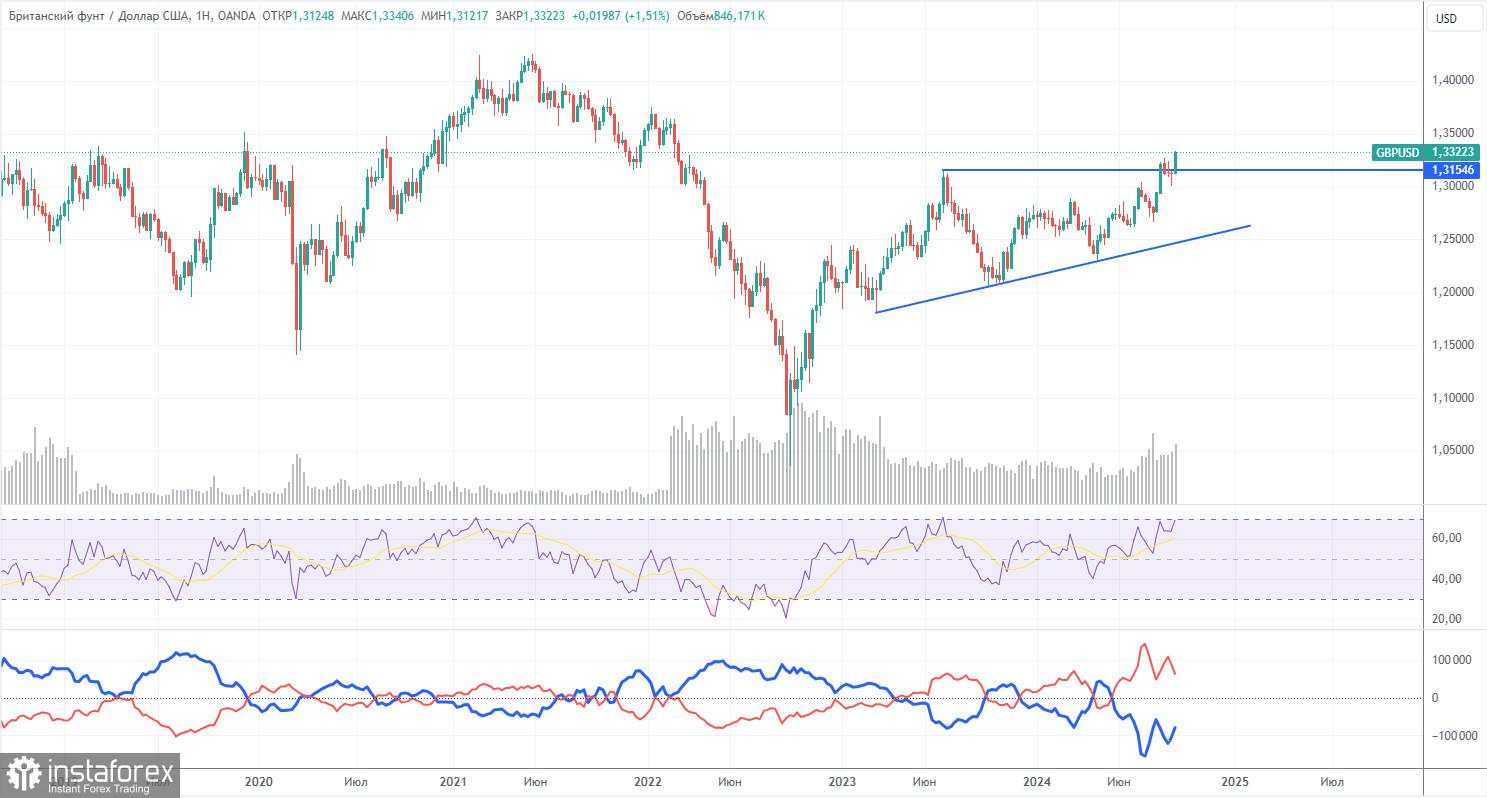Viewport: 1487px width, 798px height.
Task: Click the 2023 label on time axis
Action: coord(842,781)
